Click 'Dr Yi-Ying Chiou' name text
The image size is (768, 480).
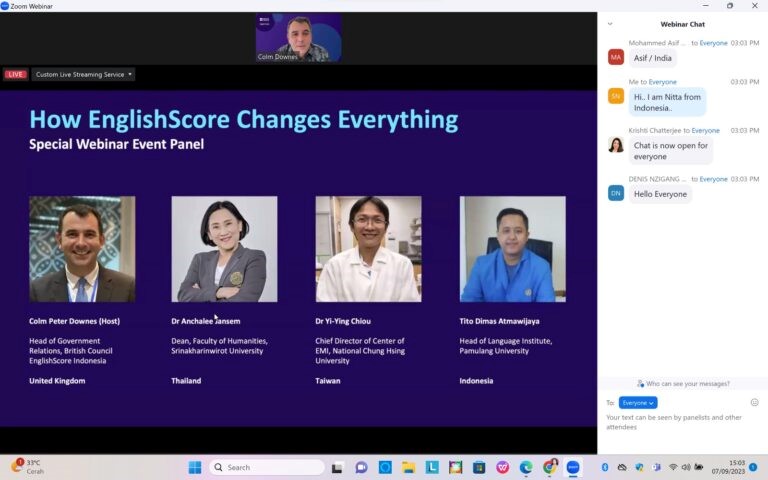tap(343, 321)
